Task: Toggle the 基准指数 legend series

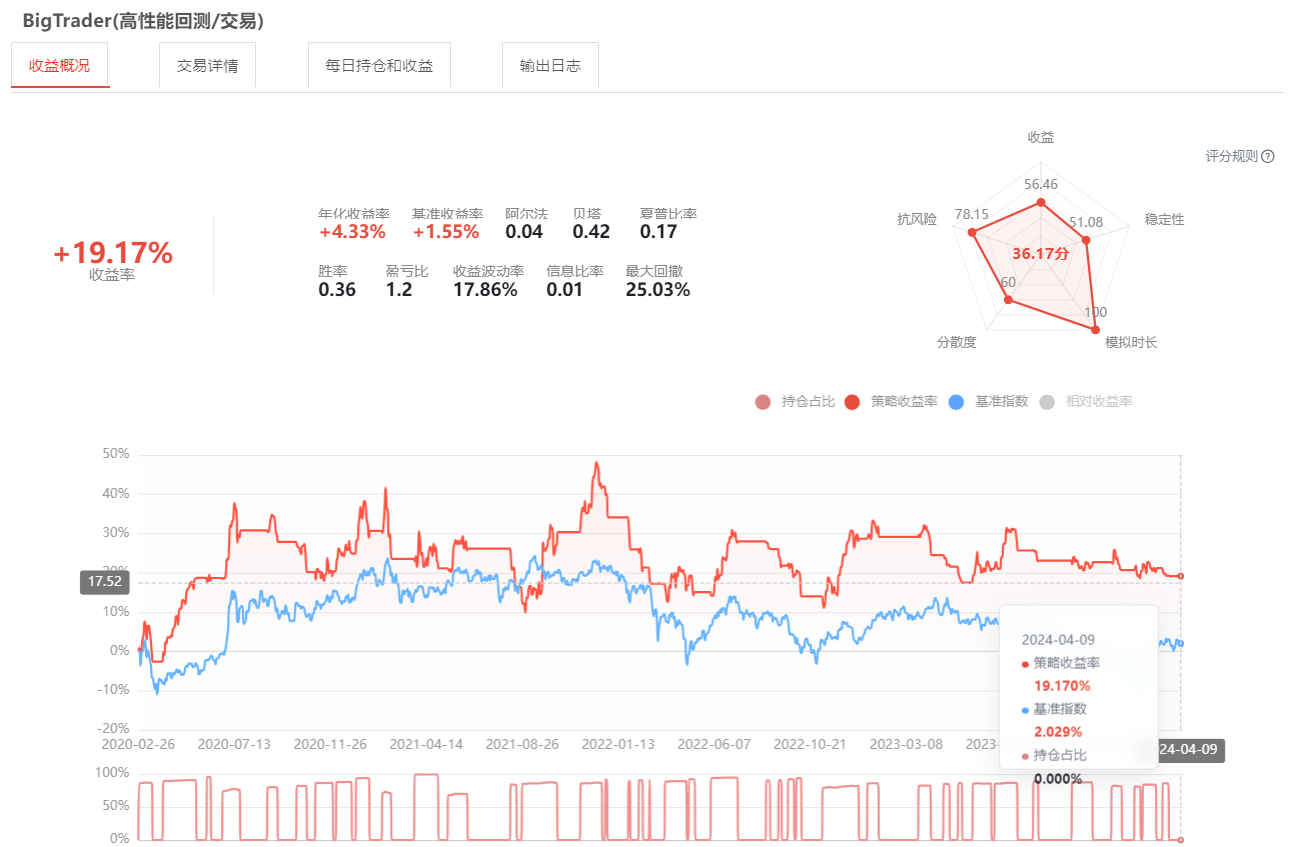Action: 988,402
